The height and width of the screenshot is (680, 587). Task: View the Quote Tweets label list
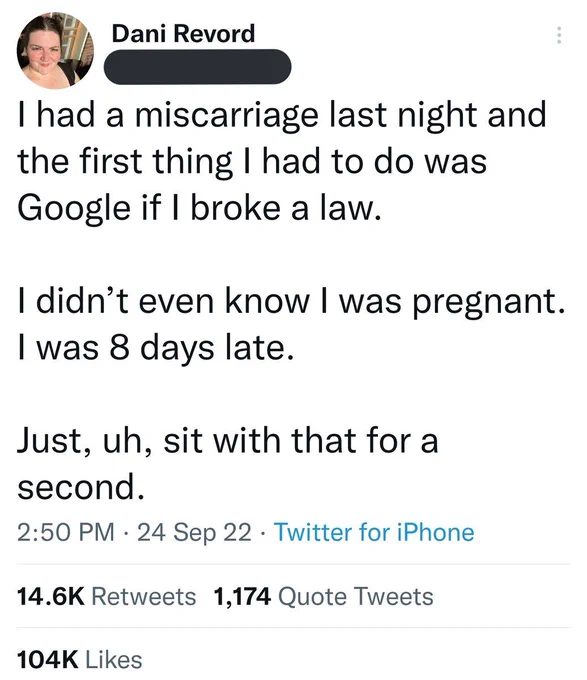(355, 596)
